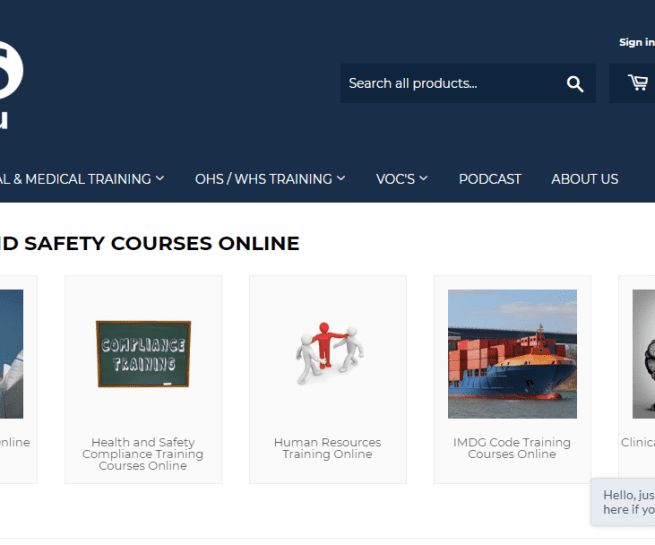Expand the VOC'S dropdown chevron

[x=423, y=179]
